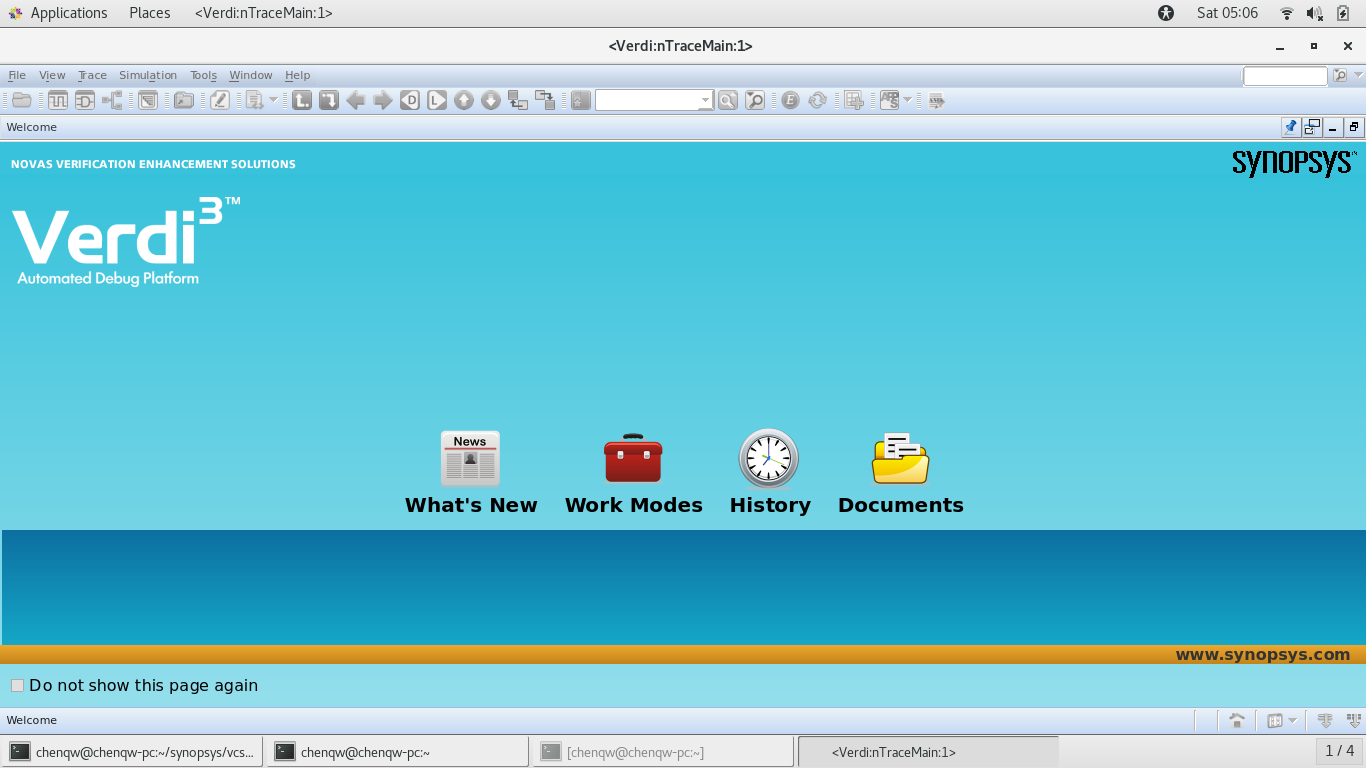Click the reload session rotating arrows icon

point(817,100)
